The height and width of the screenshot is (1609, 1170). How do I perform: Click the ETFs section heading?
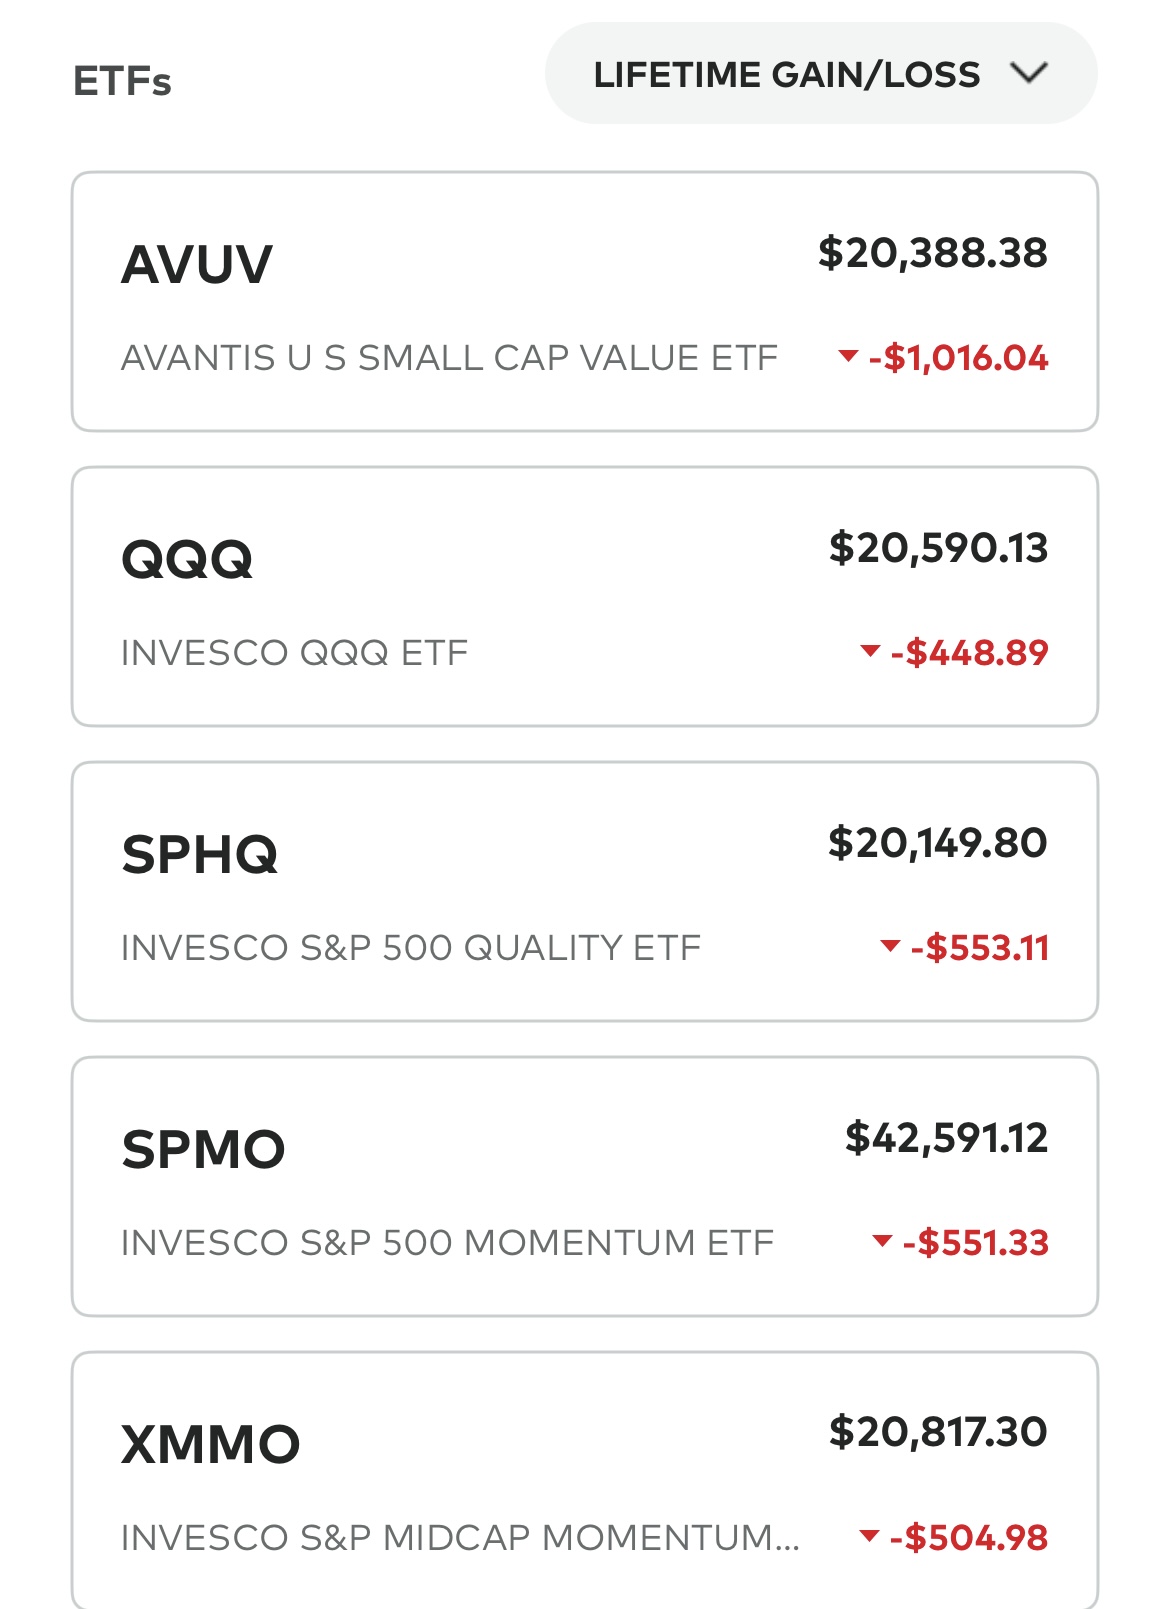(122, 81)
